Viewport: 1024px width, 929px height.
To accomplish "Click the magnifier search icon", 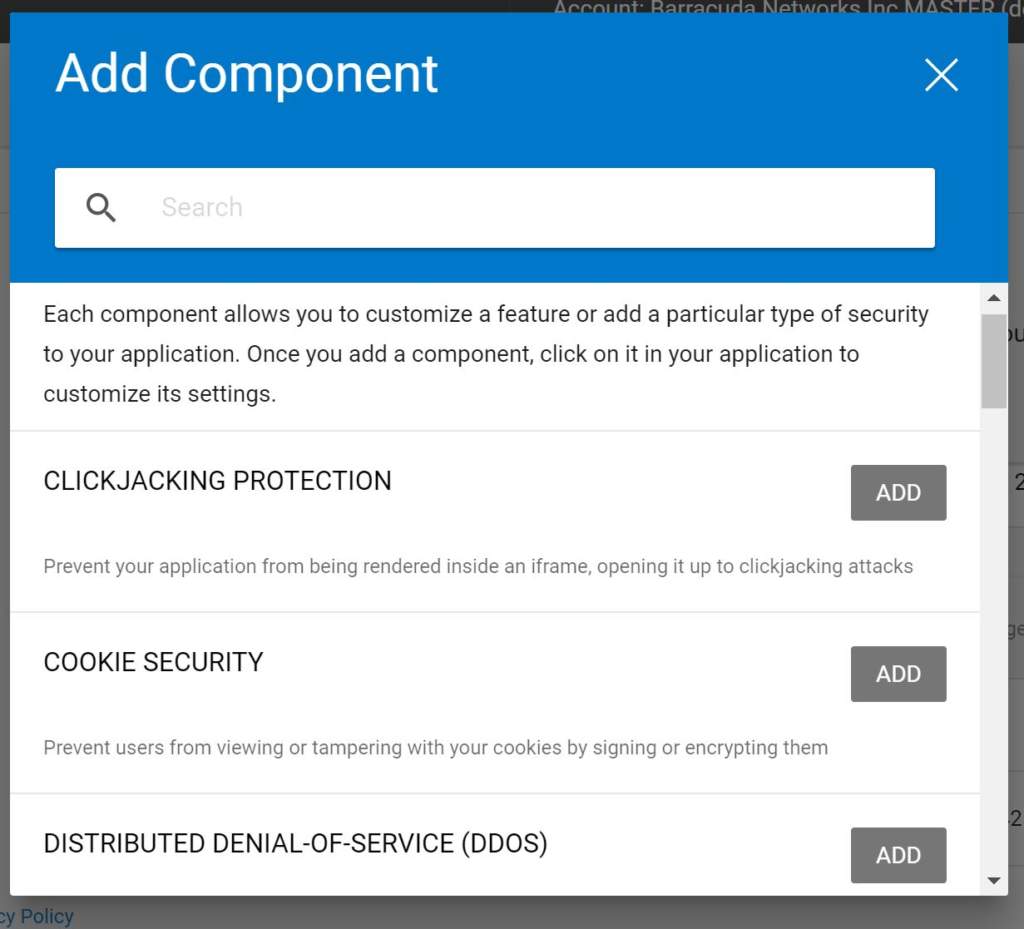I will 101,207.
